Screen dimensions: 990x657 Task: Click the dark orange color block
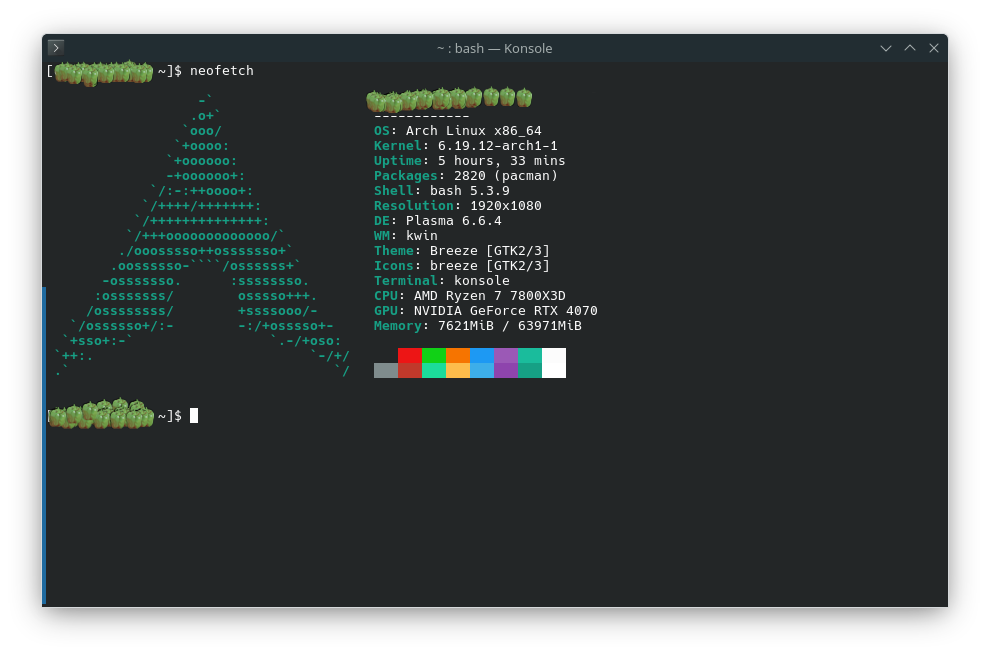458,355
